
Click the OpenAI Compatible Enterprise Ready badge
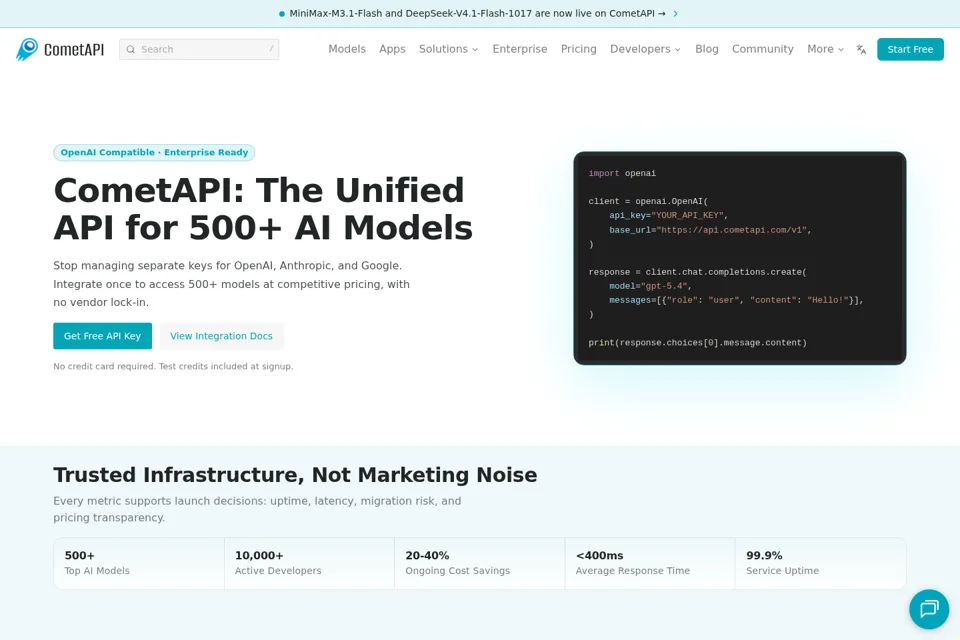[154, 152]
